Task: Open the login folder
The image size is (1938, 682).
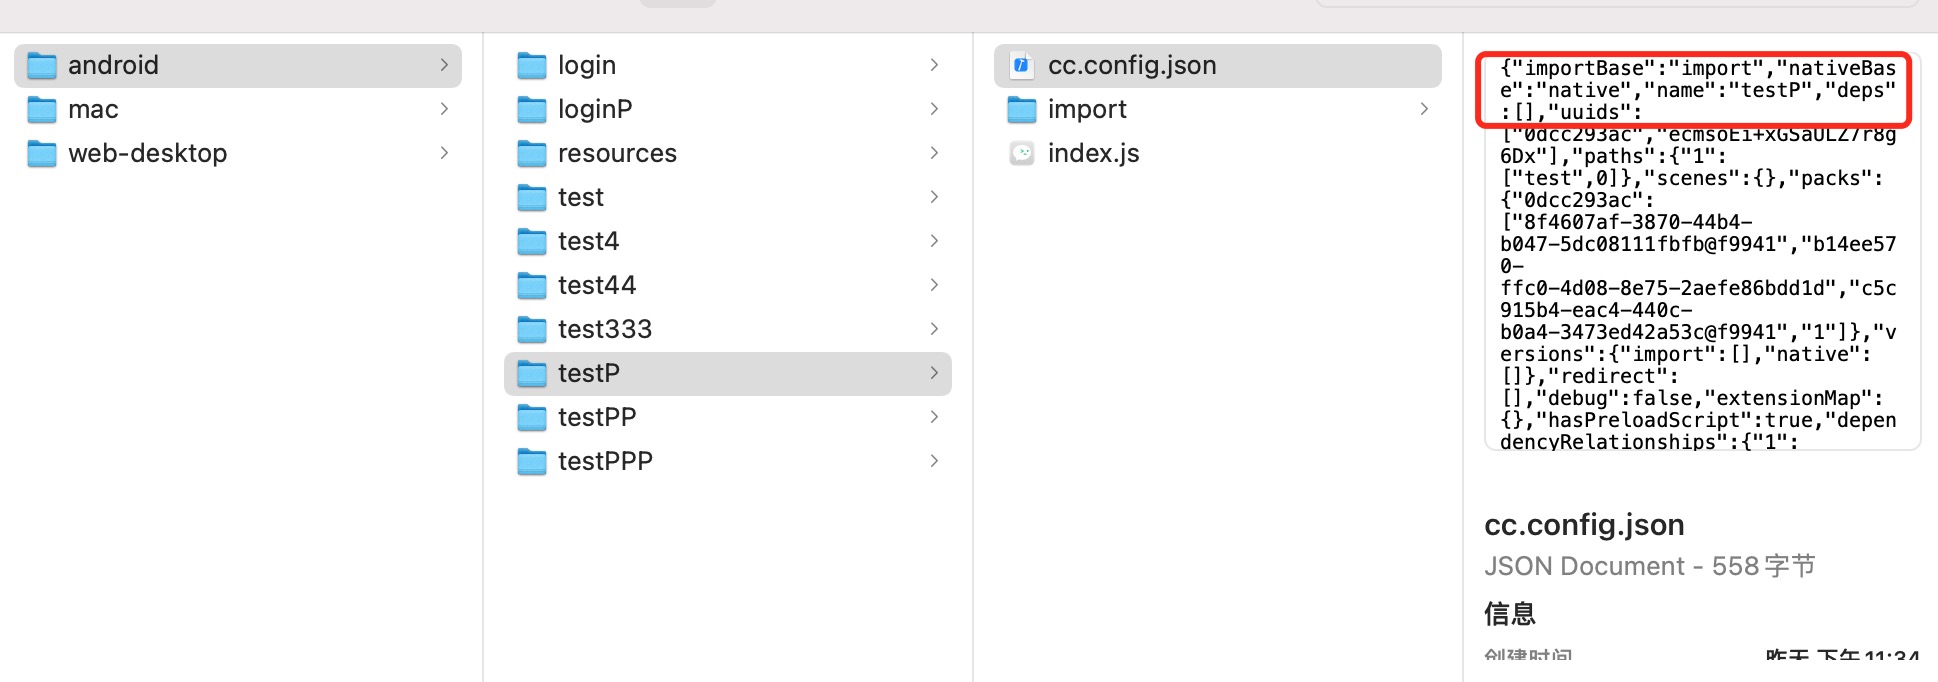Action: tap(587, 65)
